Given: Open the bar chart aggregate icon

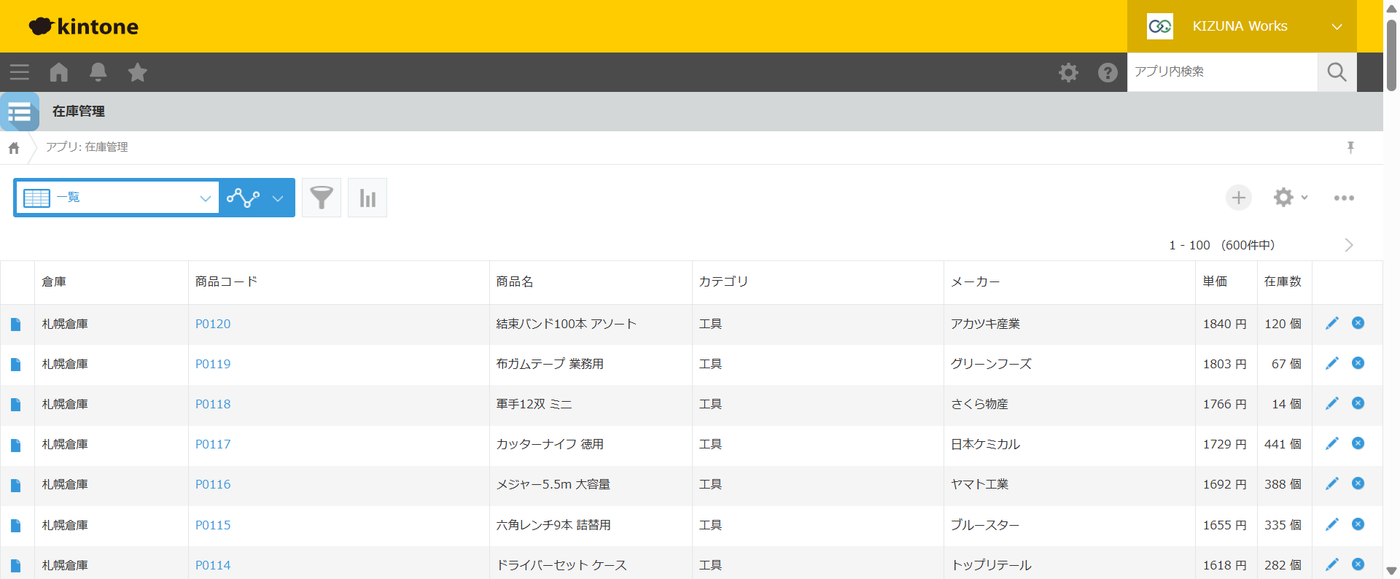Looking at the screenshot, I should pyautogui.click(x=368, y=198).
